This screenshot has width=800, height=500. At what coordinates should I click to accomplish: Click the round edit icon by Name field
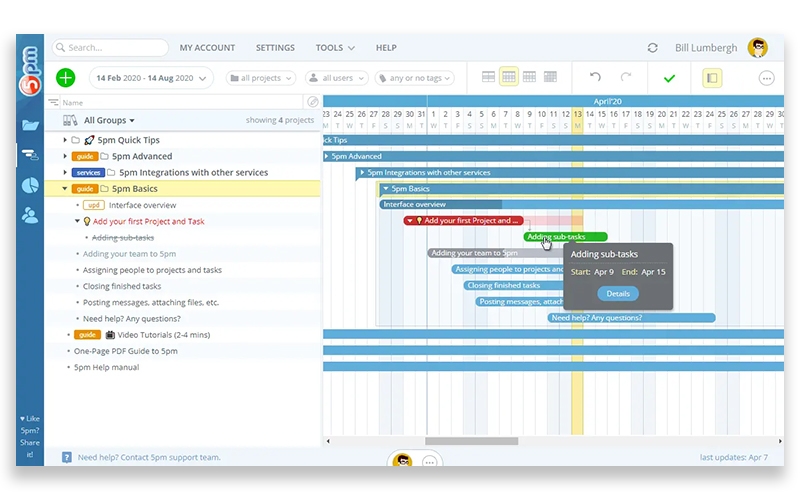pyautogui.click(x=313, y=102)
